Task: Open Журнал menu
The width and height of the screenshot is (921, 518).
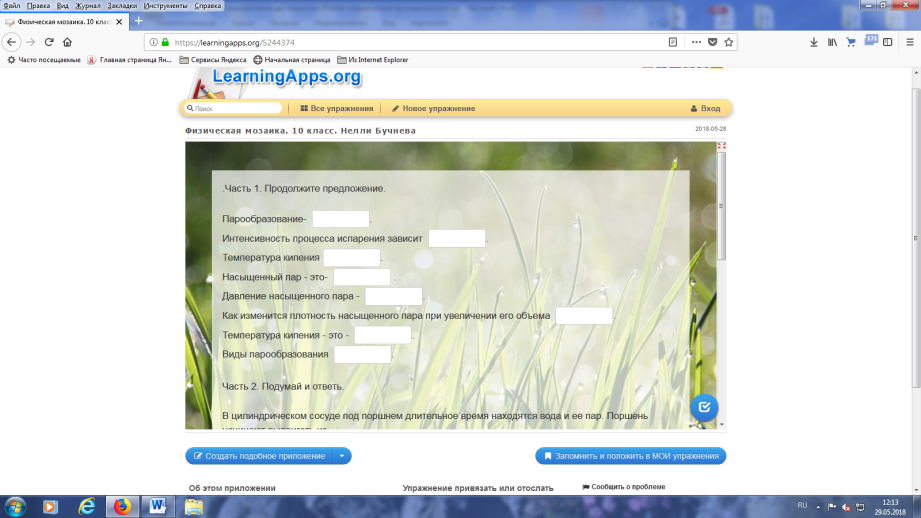Action: pos(88,5)
